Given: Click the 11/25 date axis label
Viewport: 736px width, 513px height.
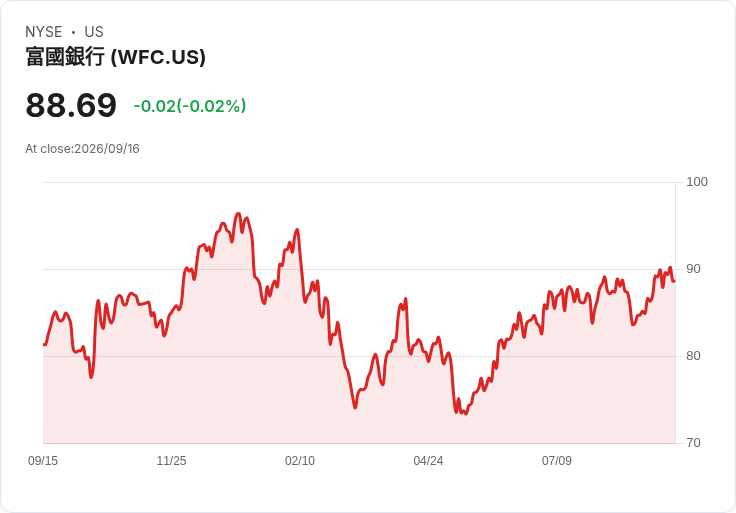Looking at the screenshot, I should tap(171, 461).
